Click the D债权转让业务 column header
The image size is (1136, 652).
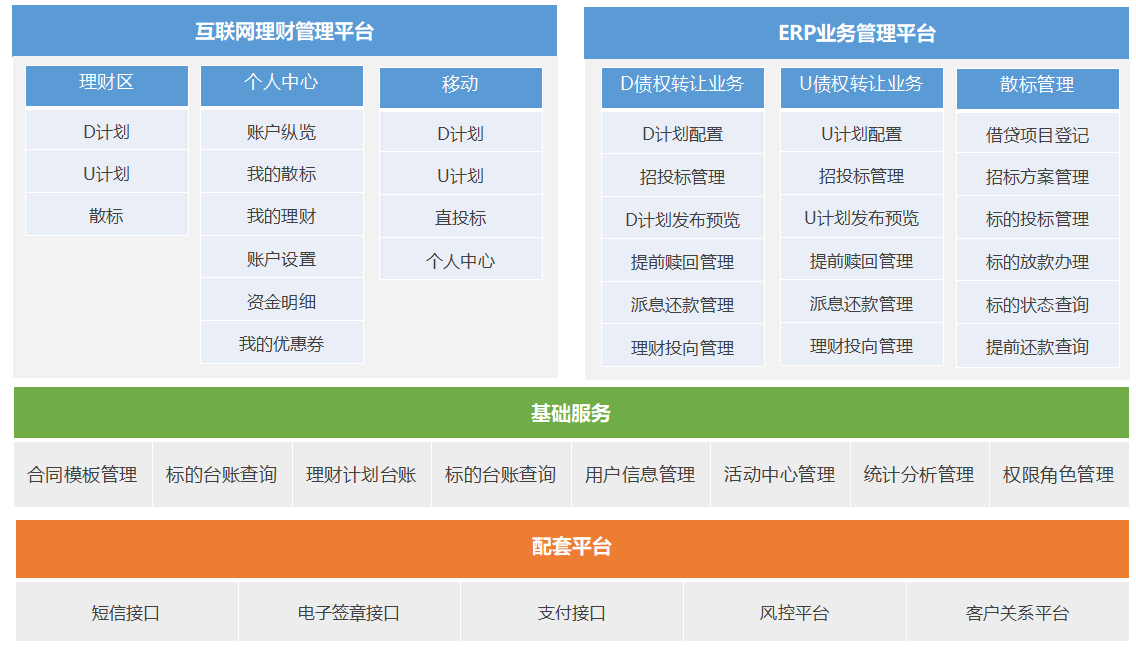point(682,86)
